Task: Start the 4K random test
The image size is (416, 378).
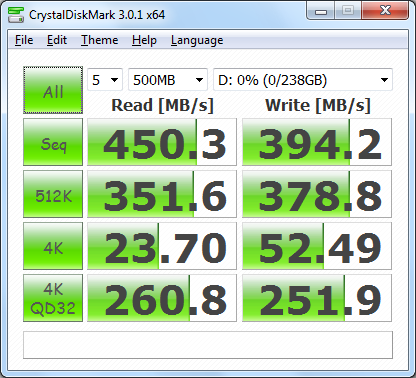Action: click(53, 246)
